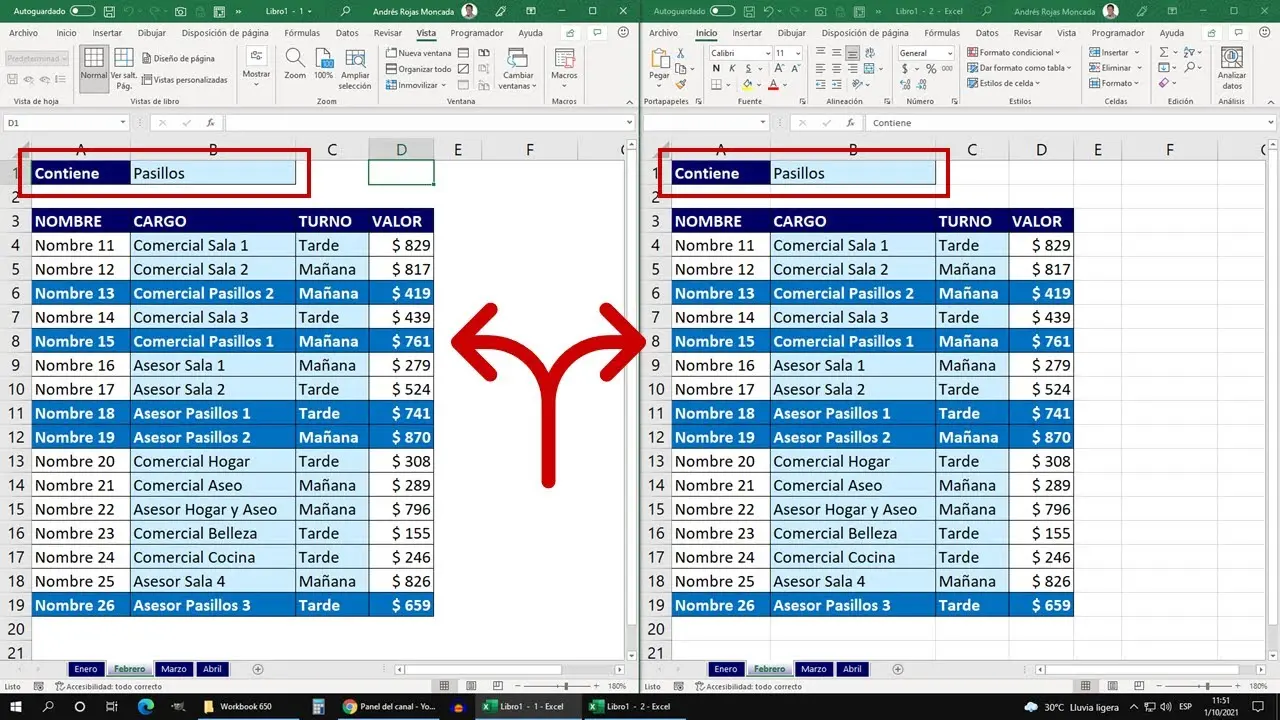
Task: Click the Nueva ventana button
Action: 418,53
